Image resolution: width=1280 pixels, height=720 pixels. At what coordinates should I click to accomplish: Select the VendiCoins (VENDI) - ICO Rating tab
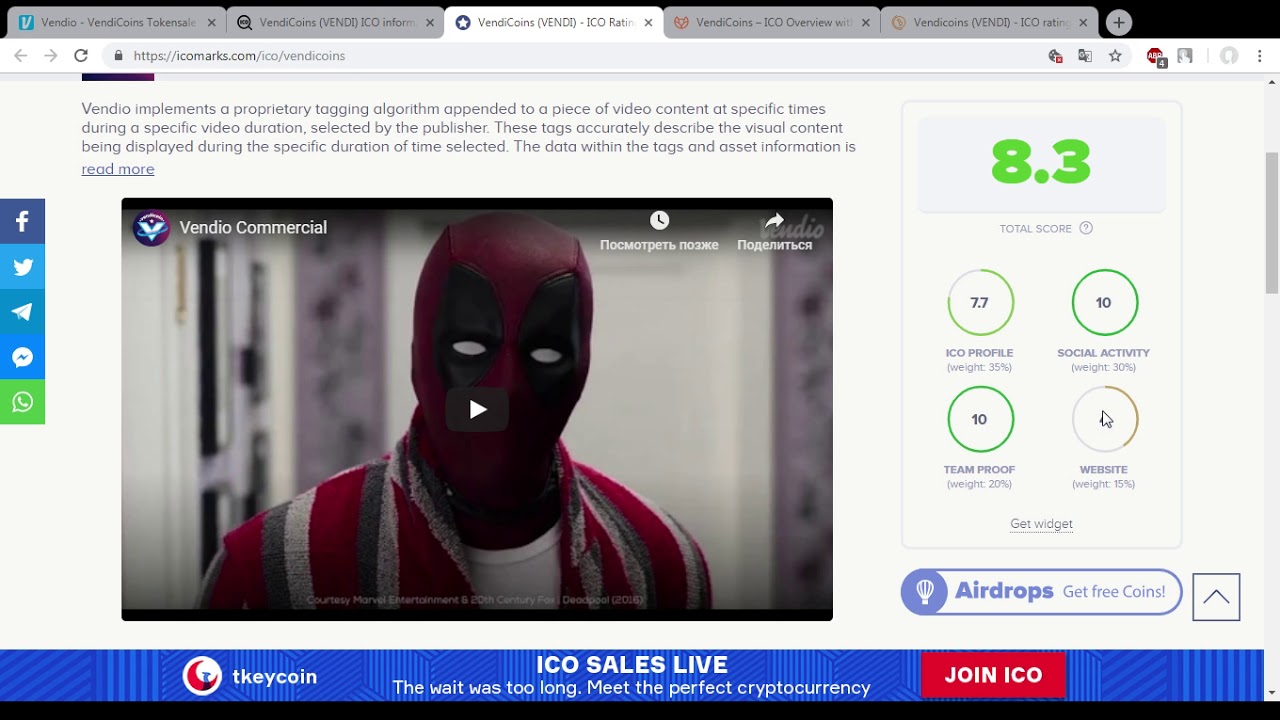553,22
